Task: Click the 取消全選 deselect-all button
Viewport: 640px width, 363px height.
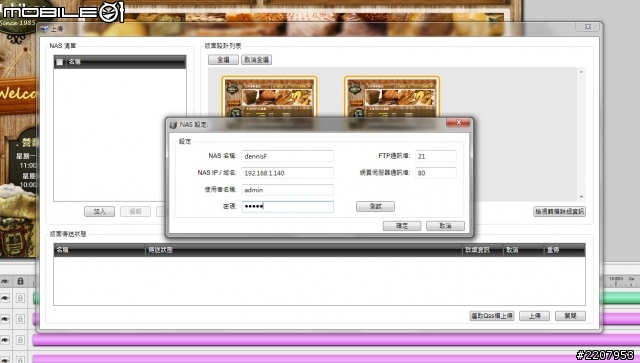Action: coord(256,60)
